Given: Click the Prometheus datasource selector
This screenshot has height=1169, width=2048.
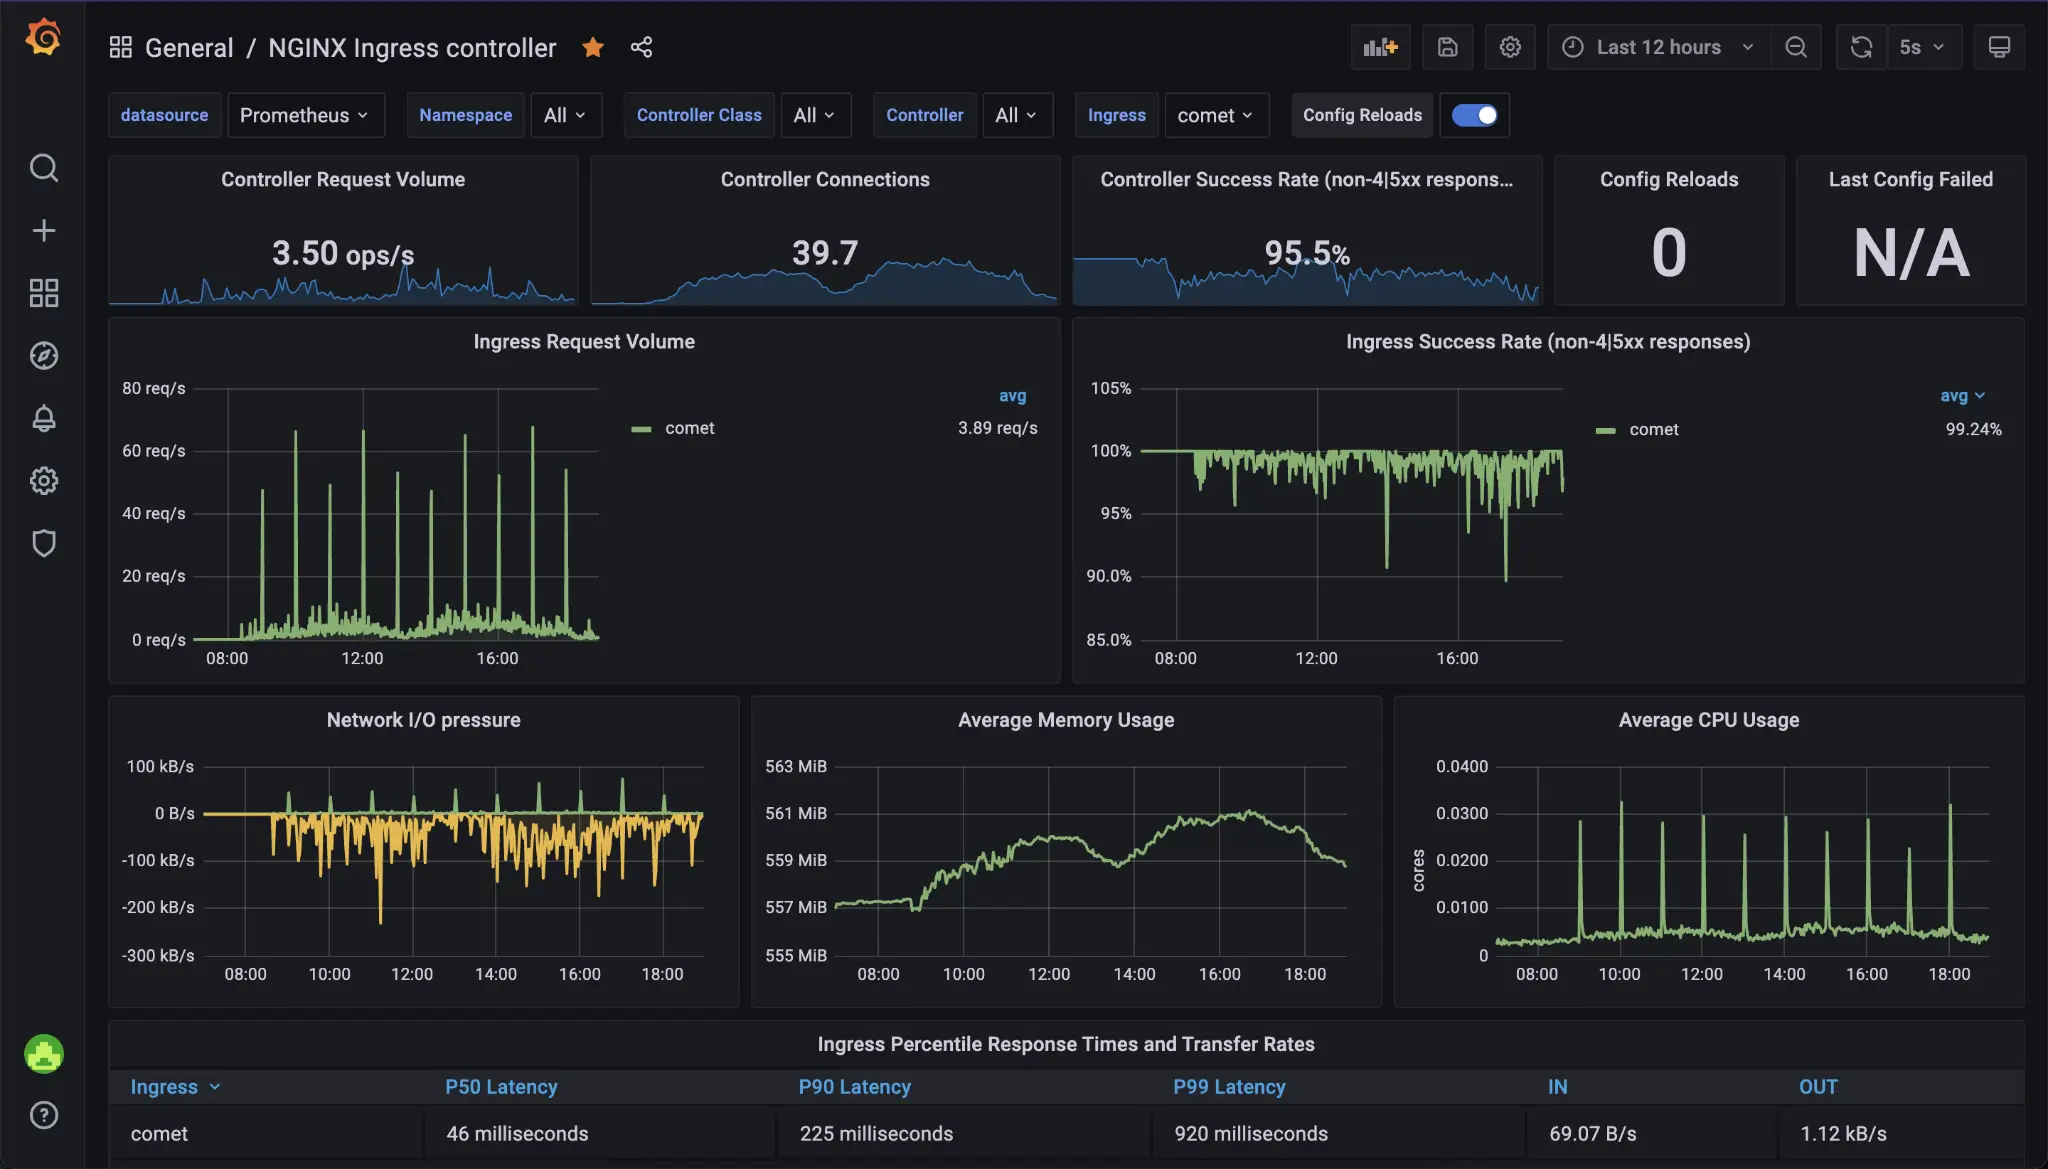Looking at the screenshot, I should [305, 115].
